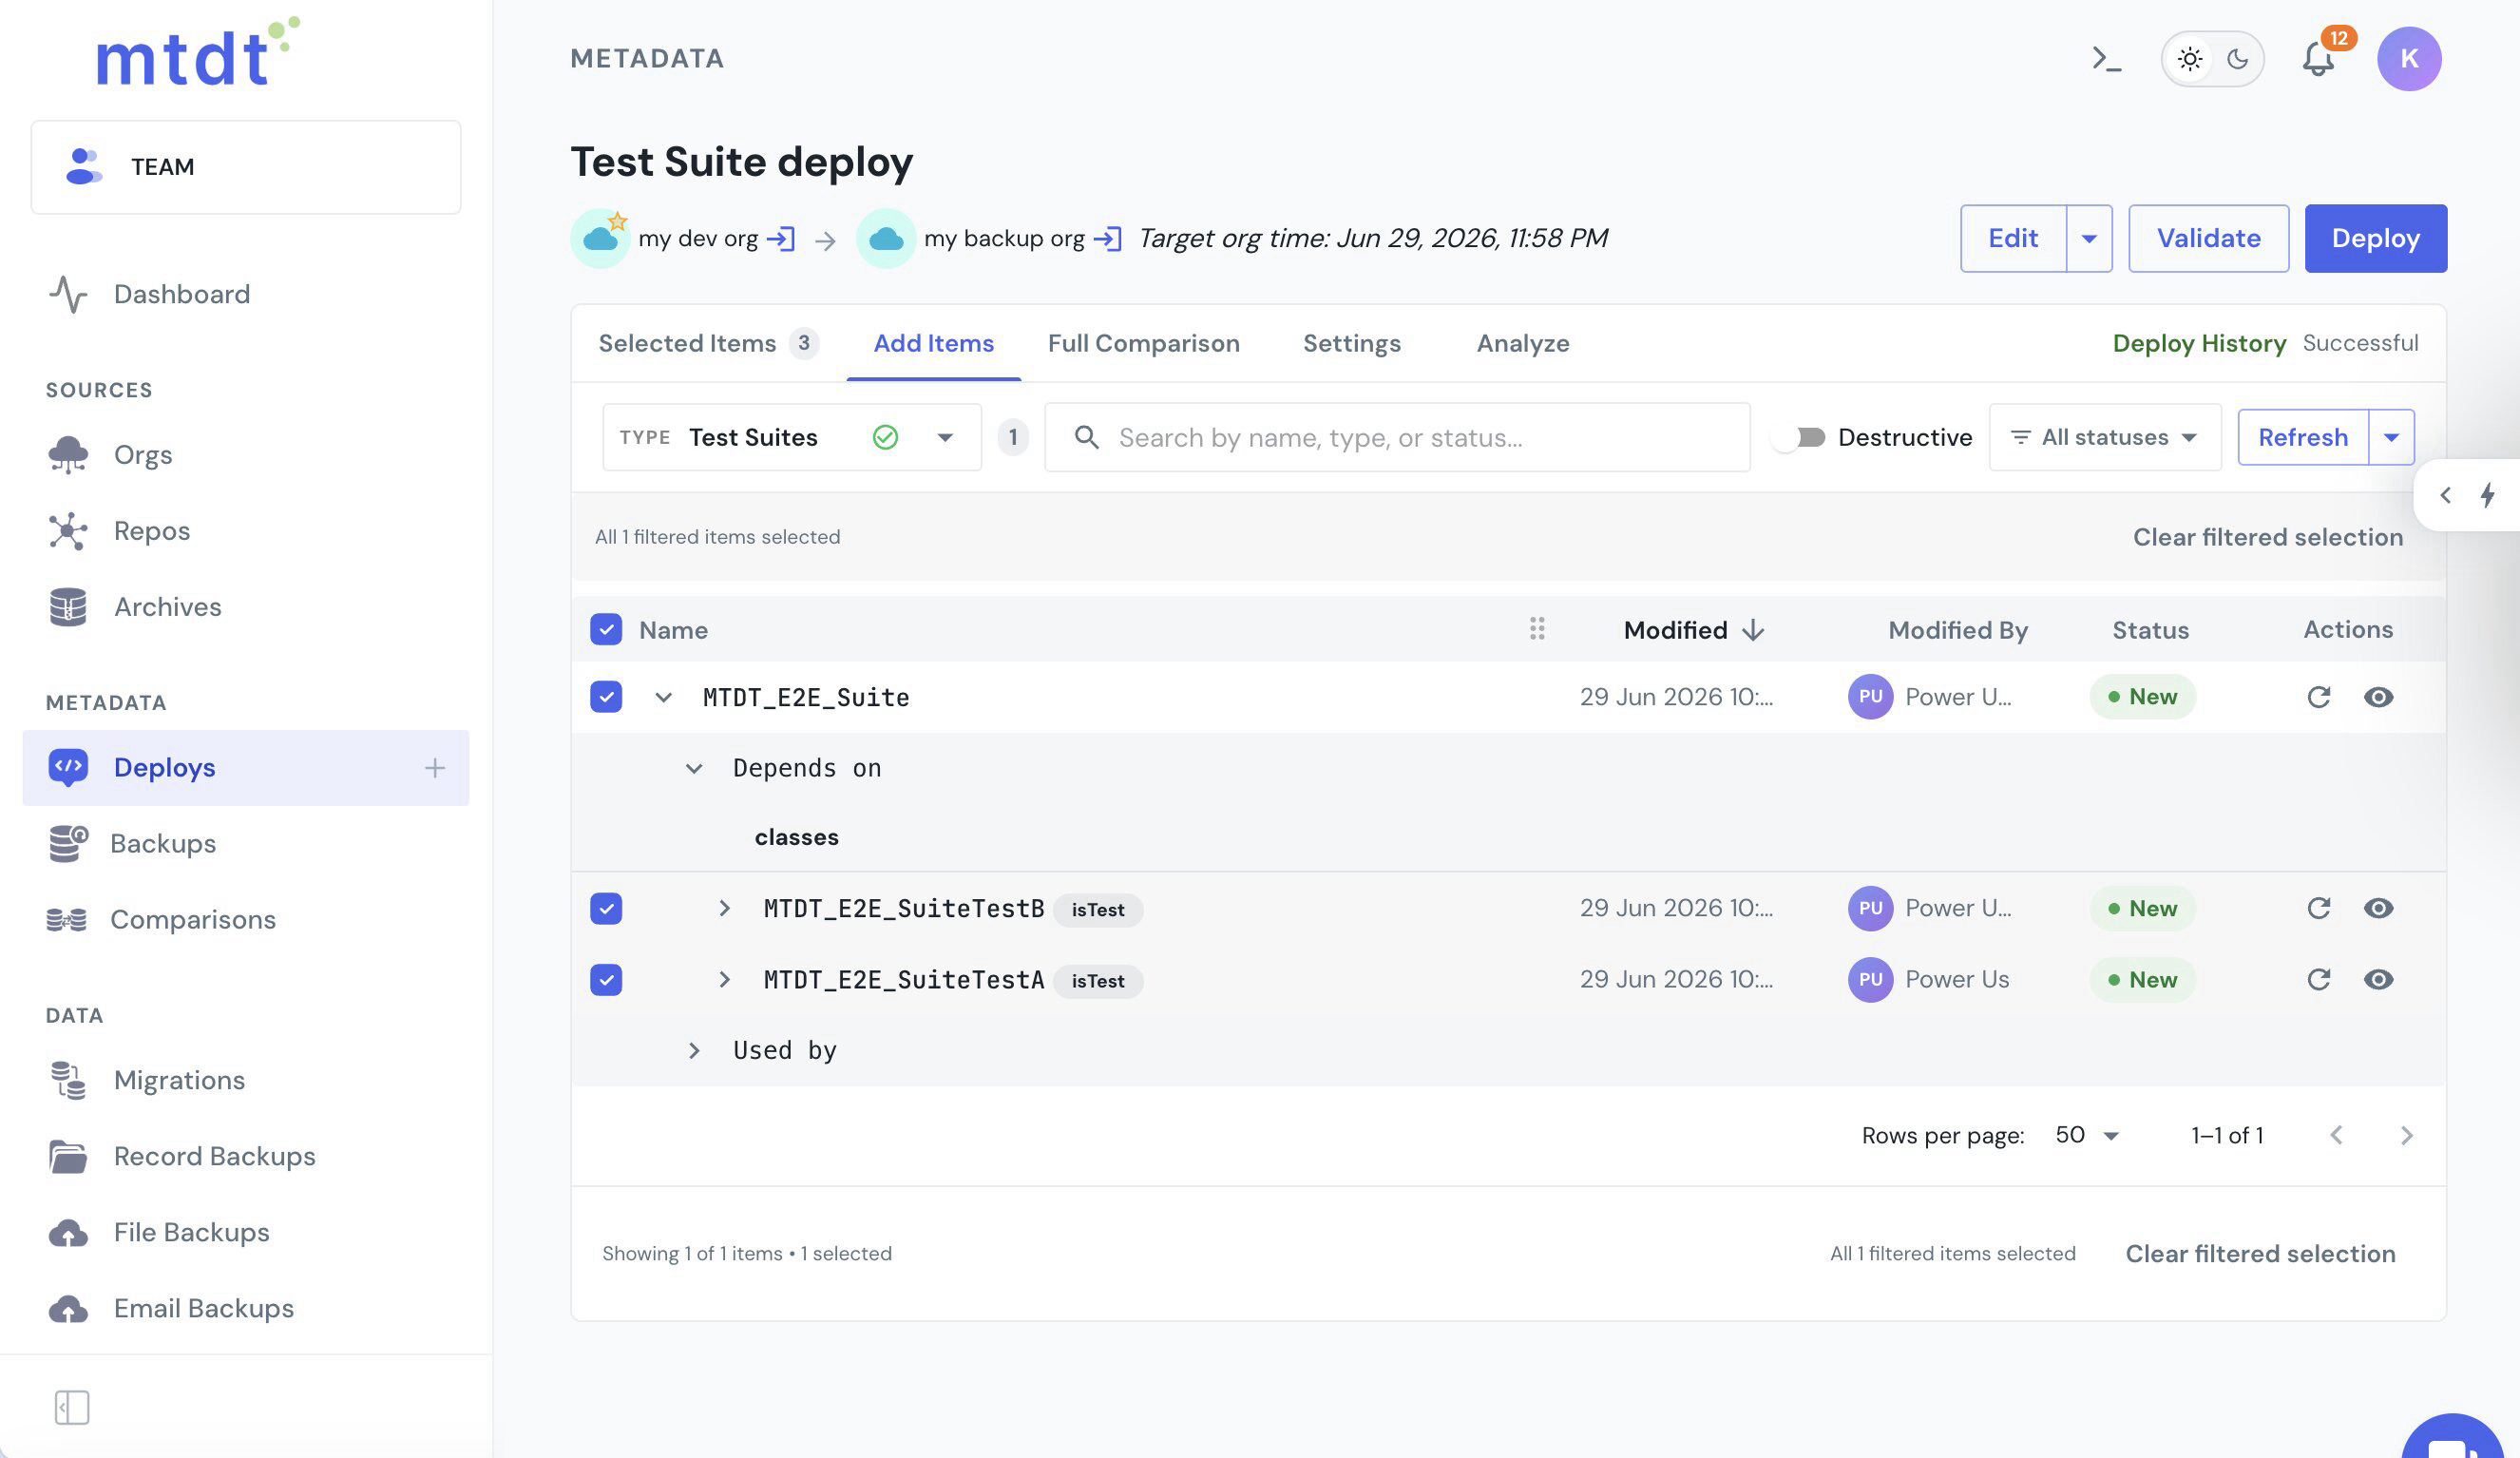Uncheck the MTDT_E2E_SuiteTestA checkbox
The image size is (2520, 1458).
(x=606, y=979)
